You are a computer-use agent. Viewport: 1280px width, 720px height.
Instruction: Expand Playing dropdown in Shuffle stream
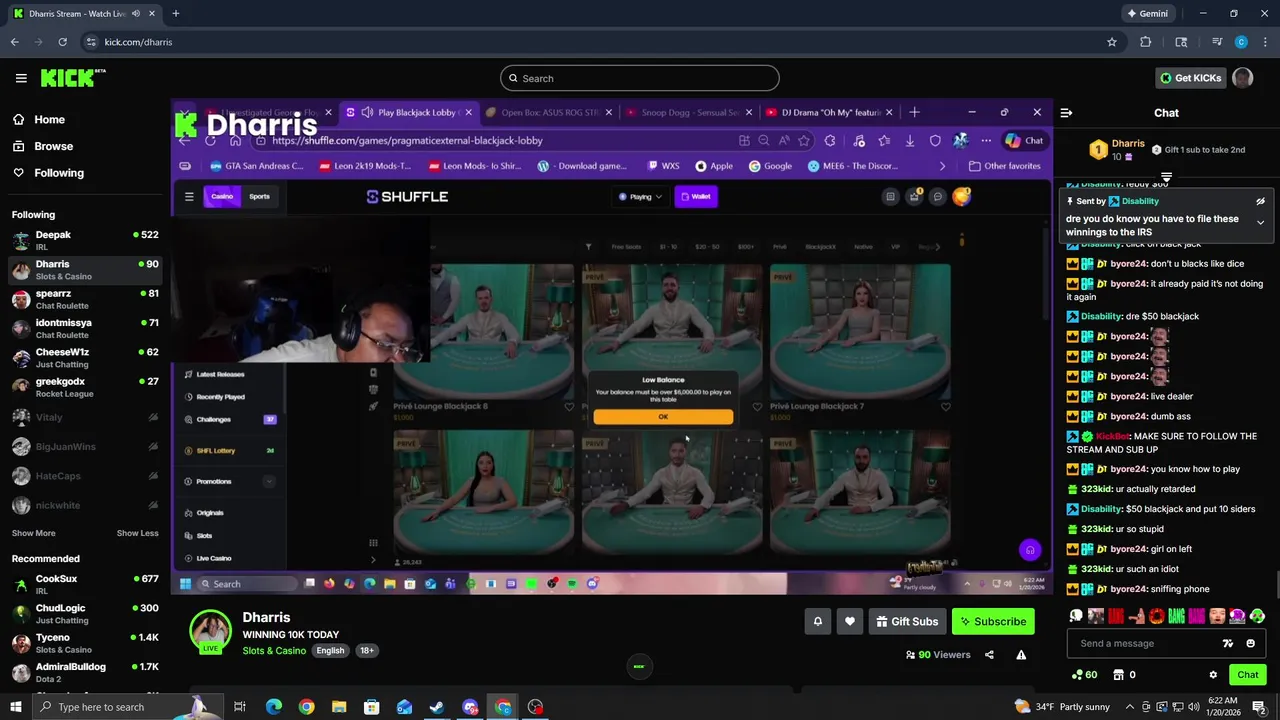point(641,197)
